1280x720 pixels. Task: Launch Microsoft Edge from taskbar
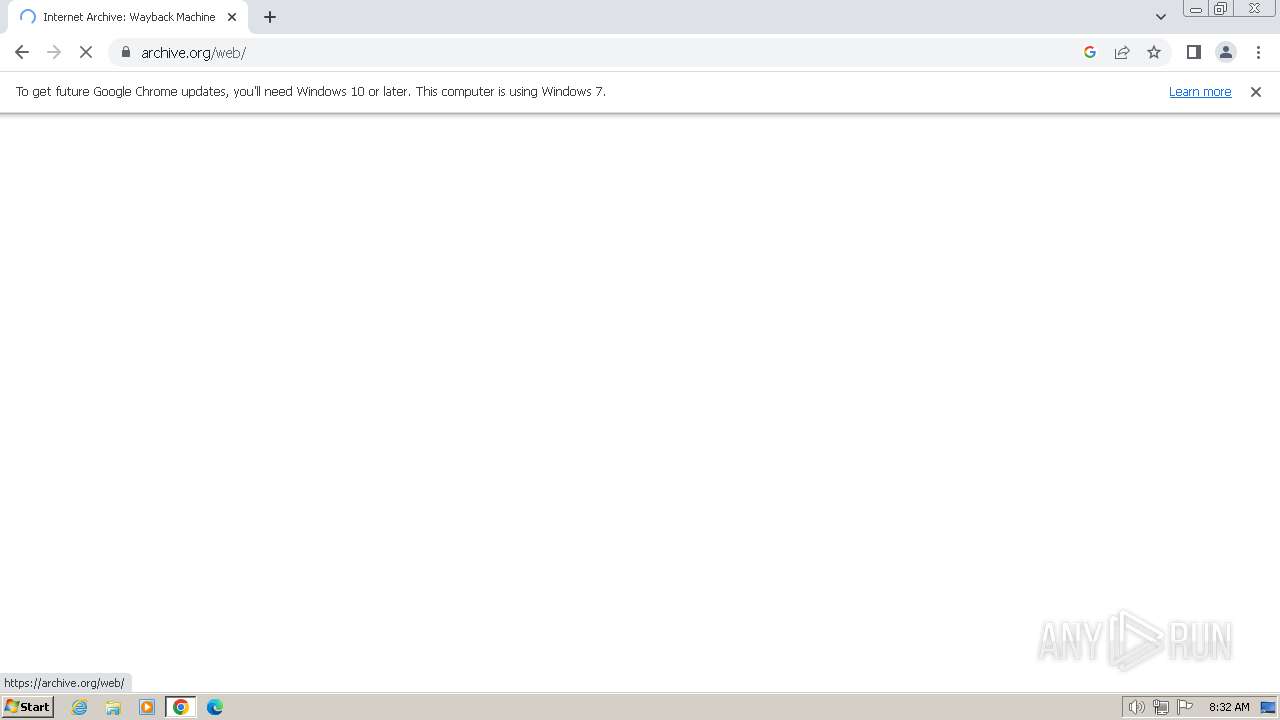pyautogui.click(x=215, y=707)
